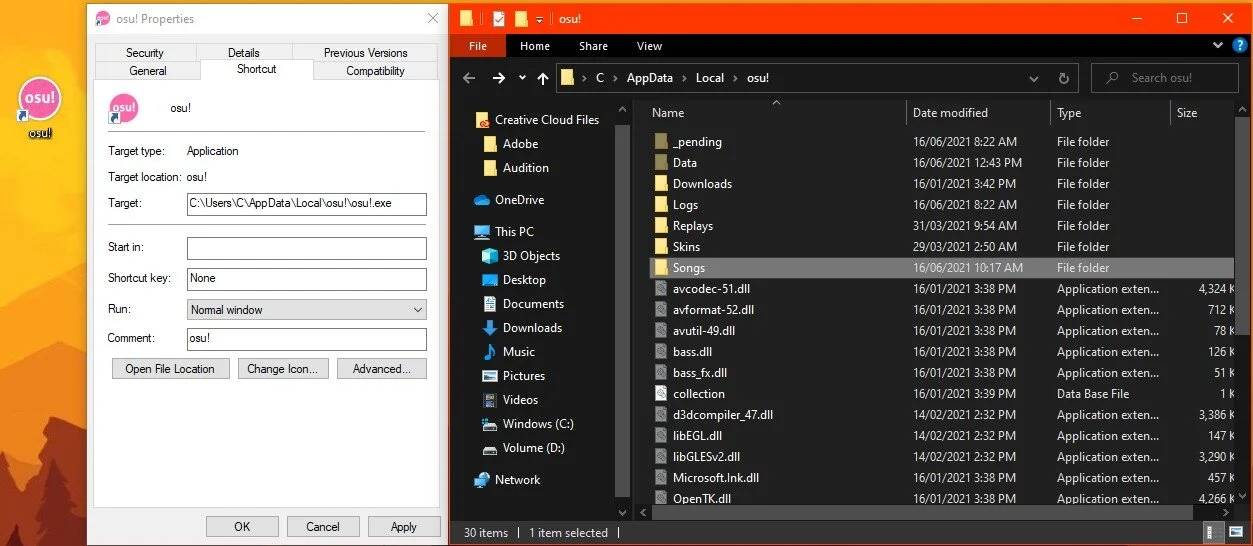
Task: Select Volume (D:) drive
Action: point(525,447)
